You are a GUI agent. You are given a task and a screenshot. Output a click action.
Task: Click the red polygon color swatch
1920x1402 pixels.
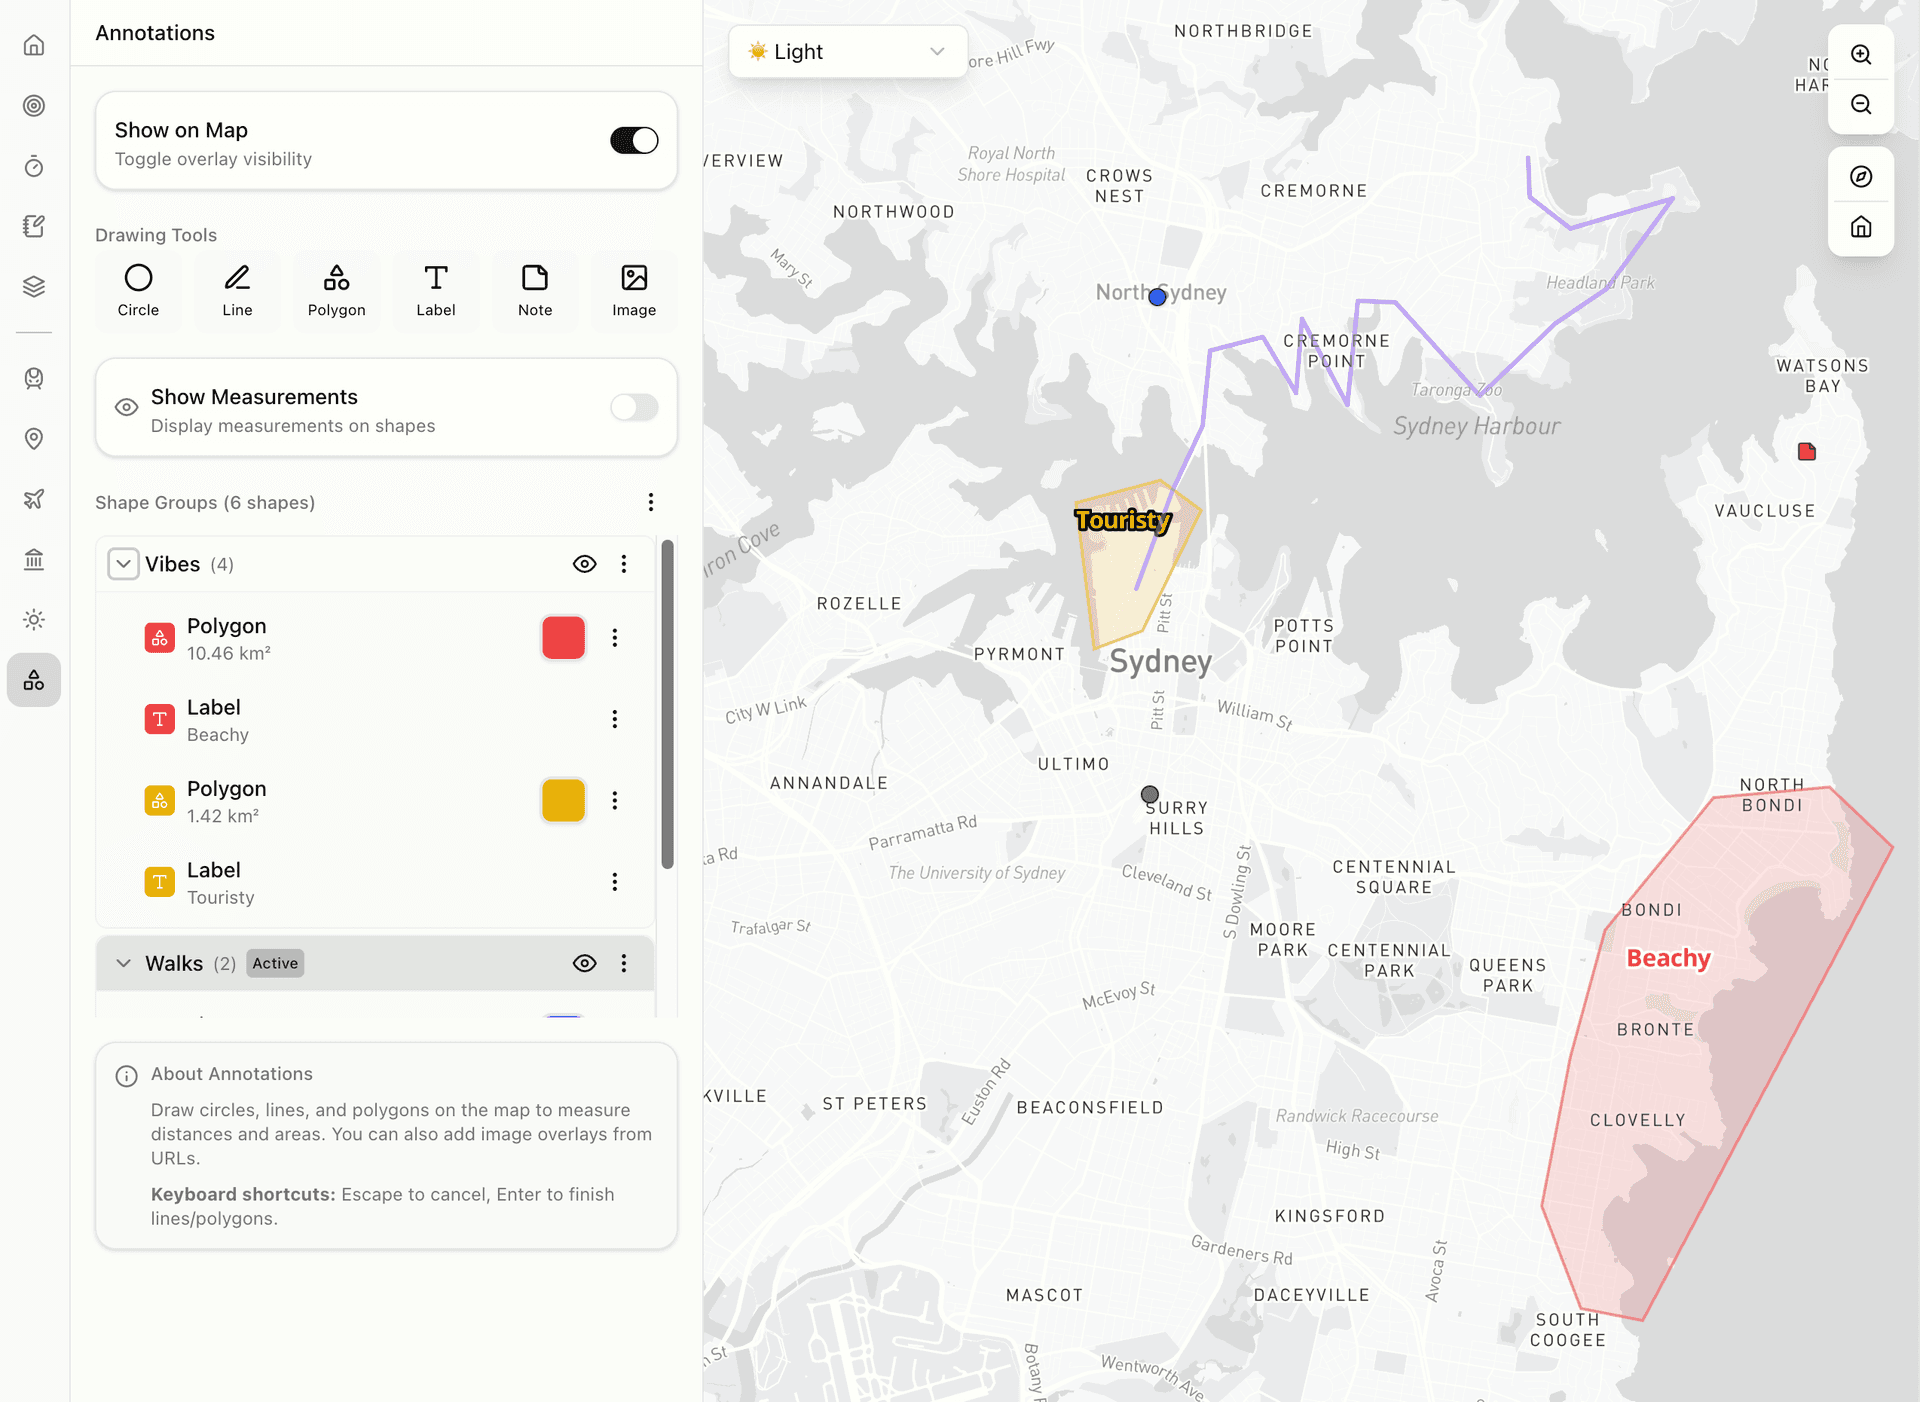[x=563, y=638]
